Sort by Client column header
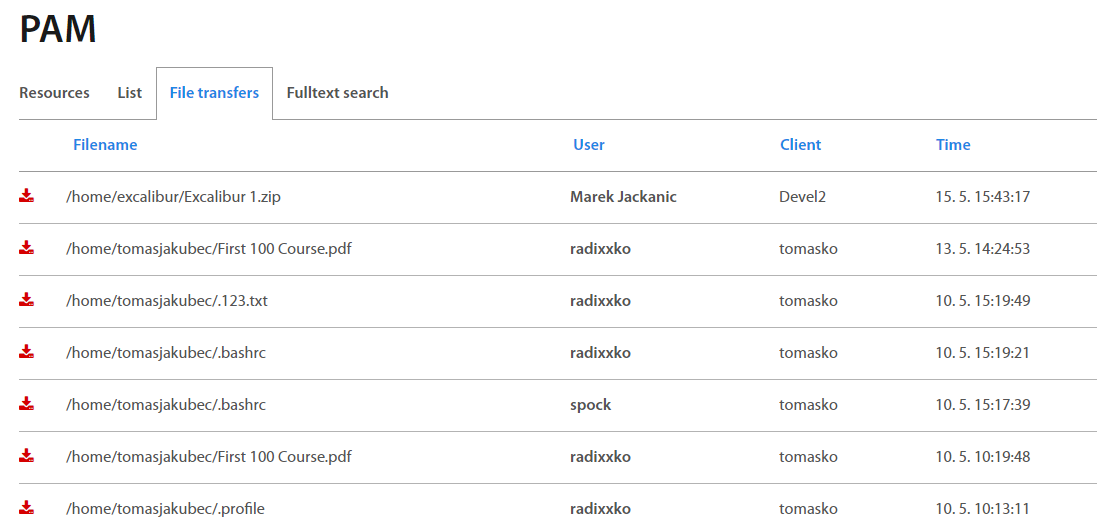Image resolution: width=1110 pixels, height=523 pixels. (800, 145)
